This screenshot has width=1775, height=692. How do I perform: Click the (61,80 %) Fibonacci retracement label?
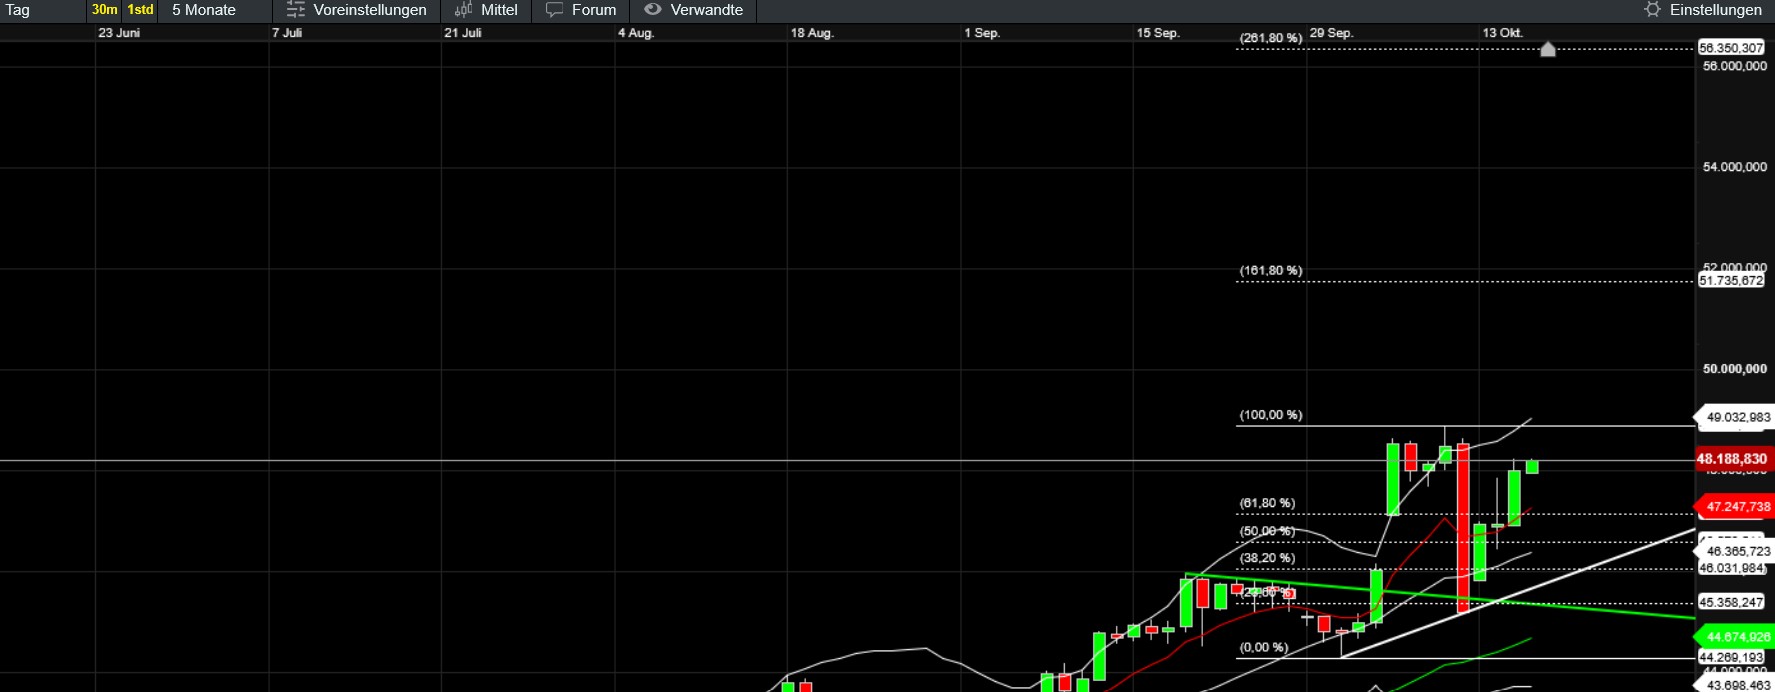click(x=1267, y=503)
